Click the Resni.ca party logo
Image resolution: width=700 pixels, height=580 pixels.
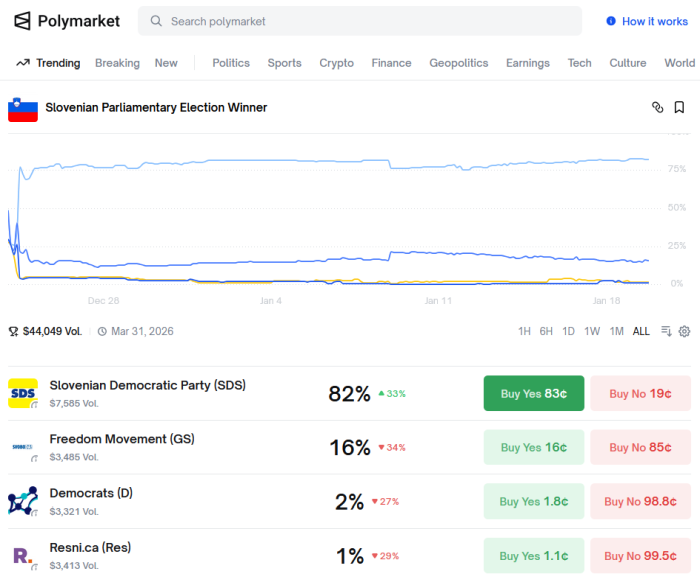coord(23,556)
